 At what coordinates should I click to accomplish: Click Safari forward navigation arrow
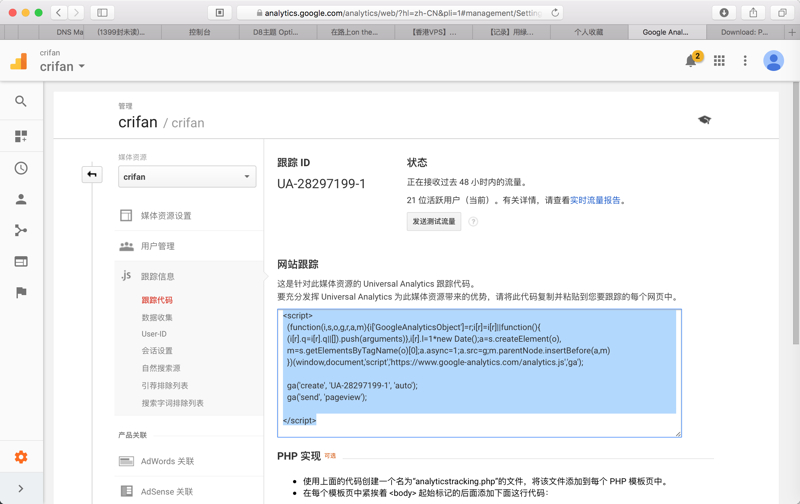(76, 13)
